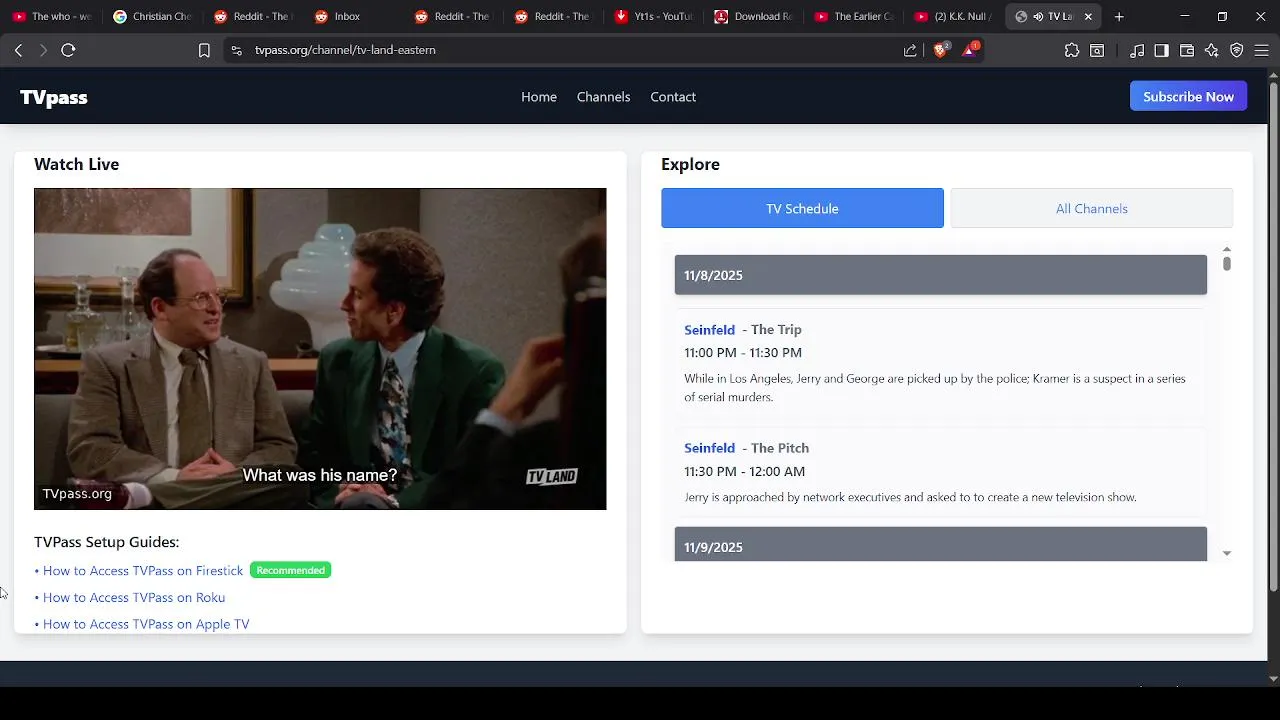Switch to the K.K. Null YouTube tab
This screenshot has width=1280, height=720.
(x=955, y=16)
